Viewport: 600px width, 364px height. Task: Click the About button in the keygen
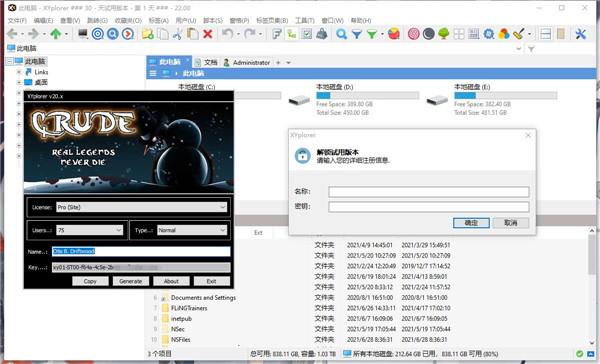171,281
